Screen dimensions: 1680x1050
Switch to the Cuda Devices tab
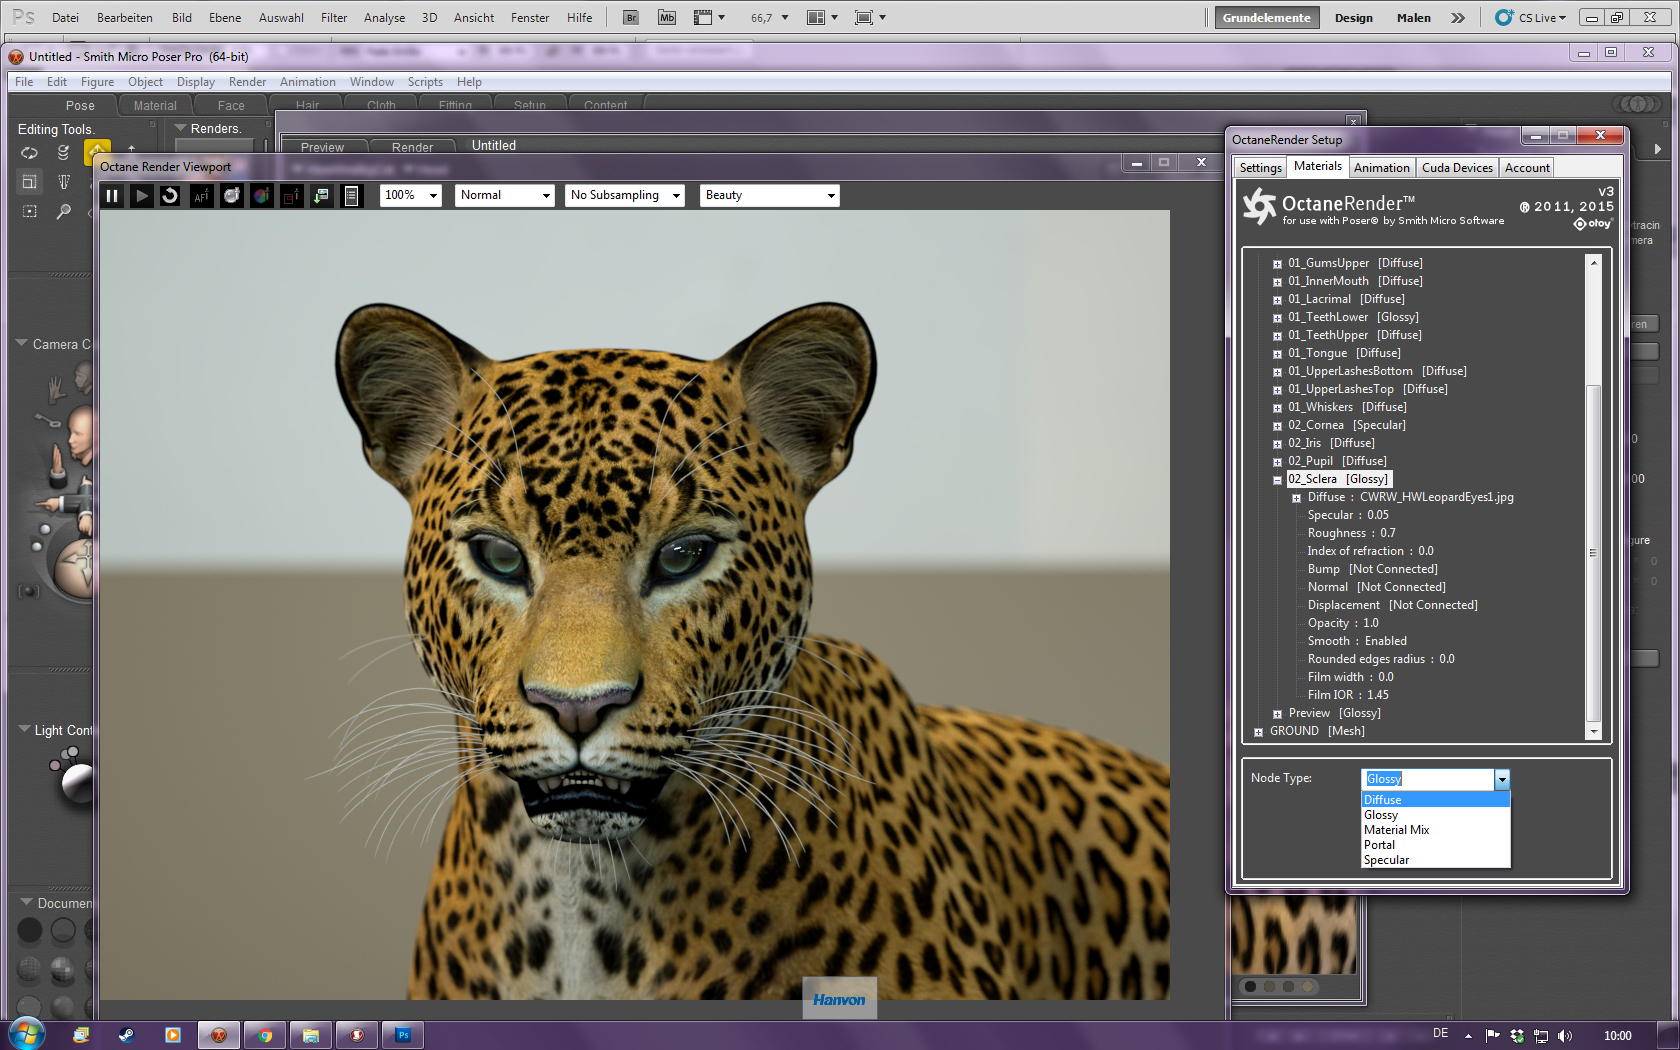pyautogui.click(x=1457, y=168)
